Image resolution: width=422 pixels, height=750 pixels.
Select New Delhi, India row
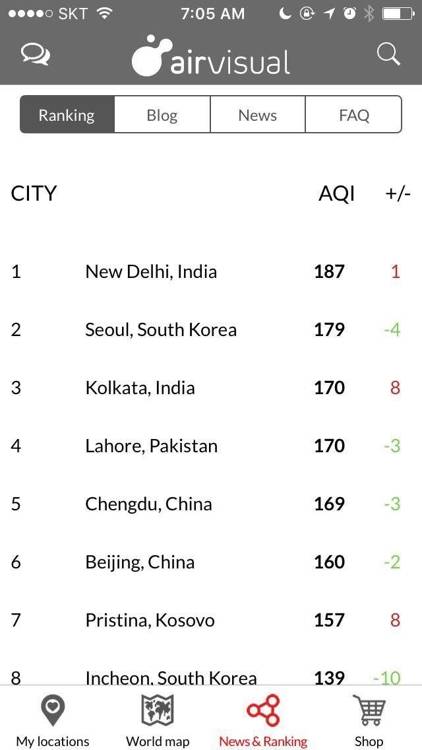(x=211, y=272)
